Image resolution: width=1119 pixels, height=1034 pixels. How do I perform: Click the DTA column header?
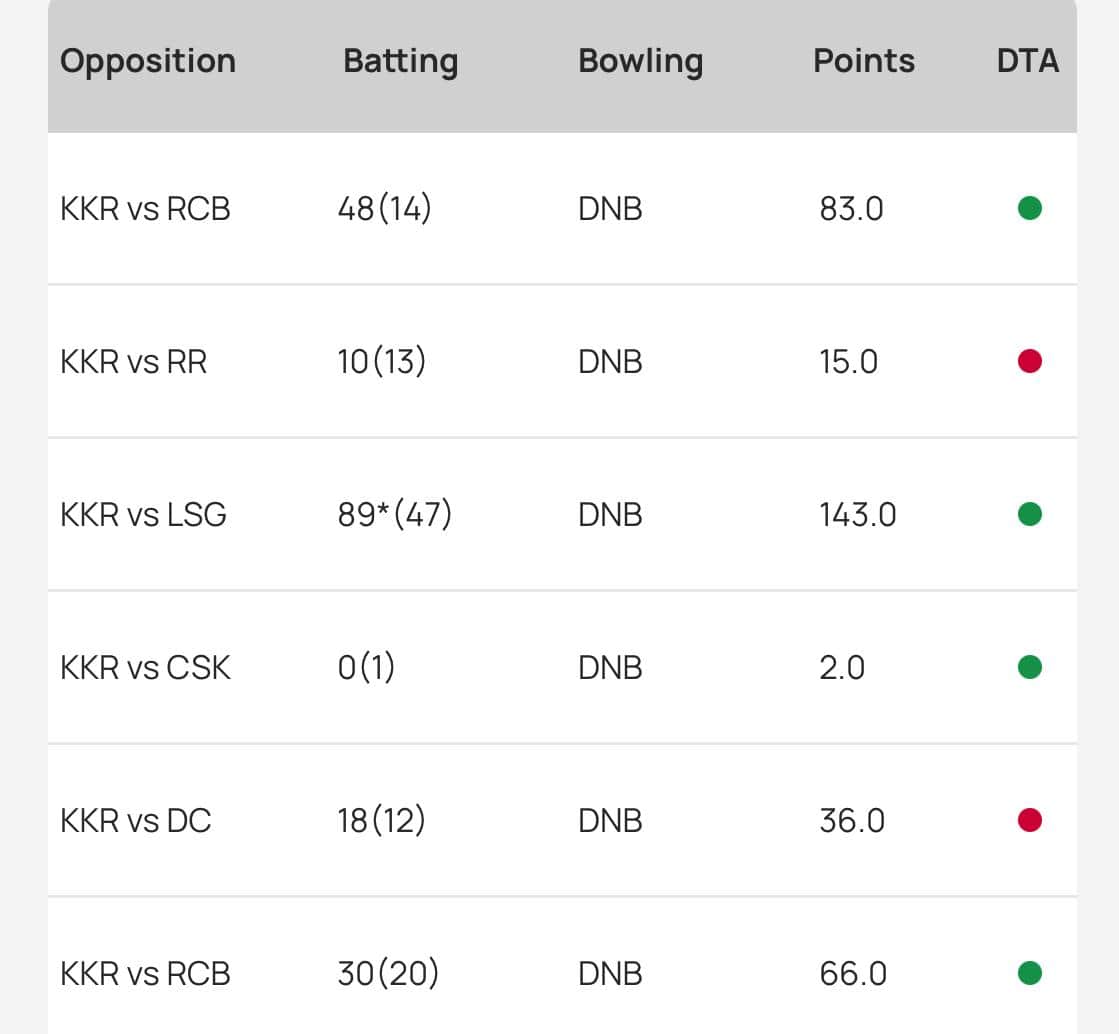(x=1028, y=61)
